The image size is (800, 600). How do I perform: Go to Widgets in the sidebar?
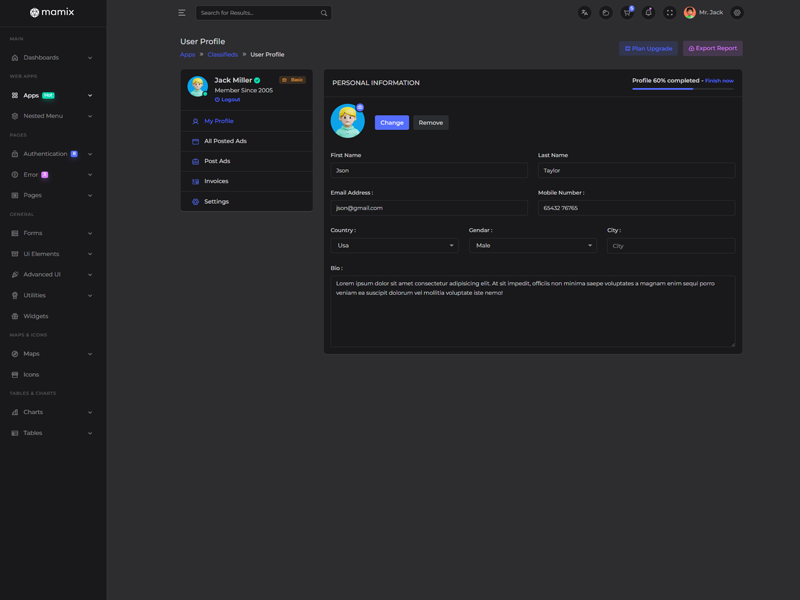coord(36,316)
